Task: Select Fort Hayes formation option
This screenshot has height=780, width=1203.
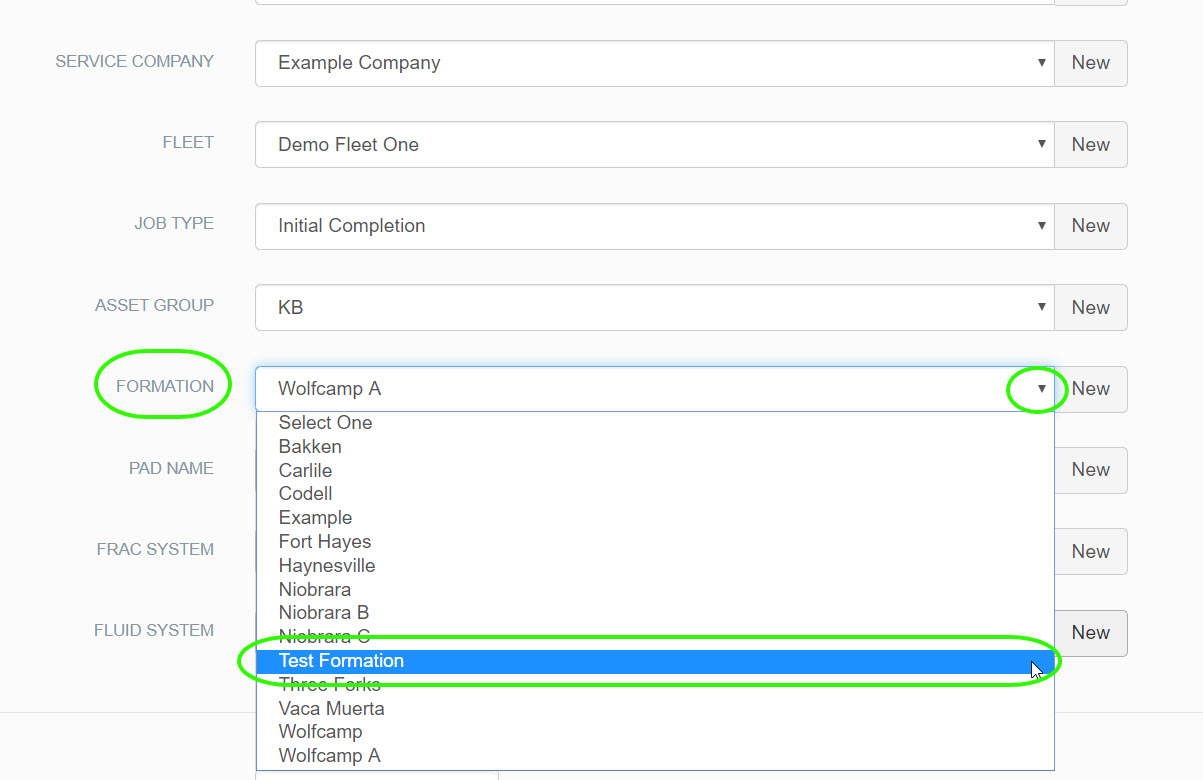Action: point(324,542)
